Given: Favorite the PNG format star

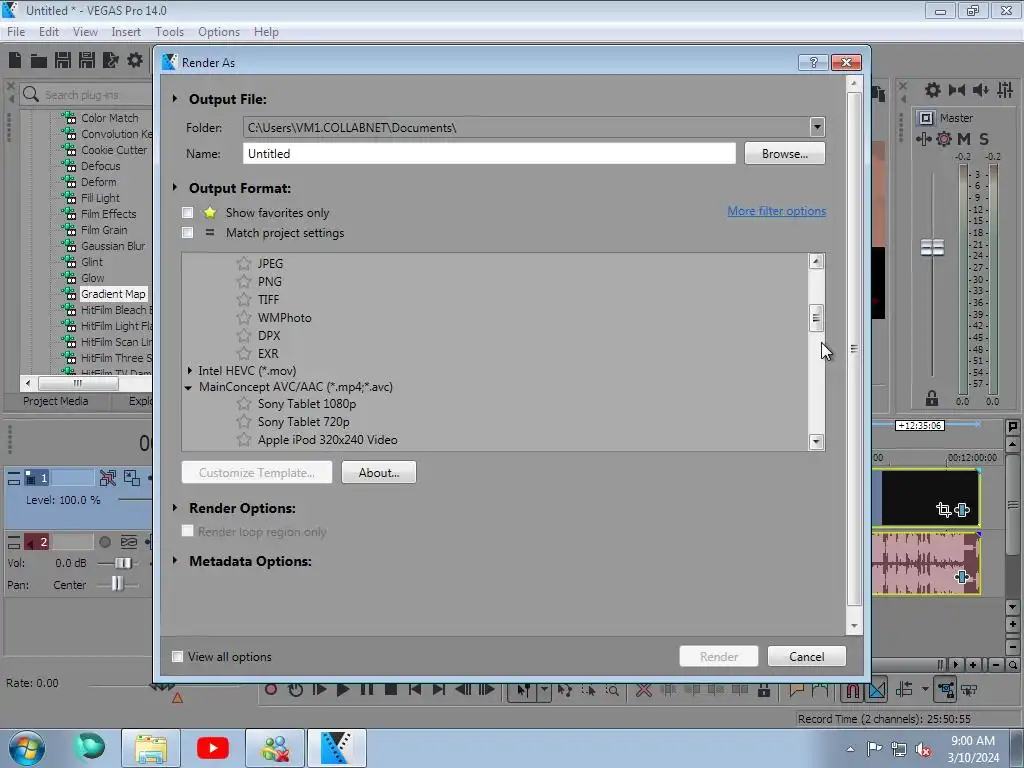Looking at the screenshot, I should coord(244,281).
